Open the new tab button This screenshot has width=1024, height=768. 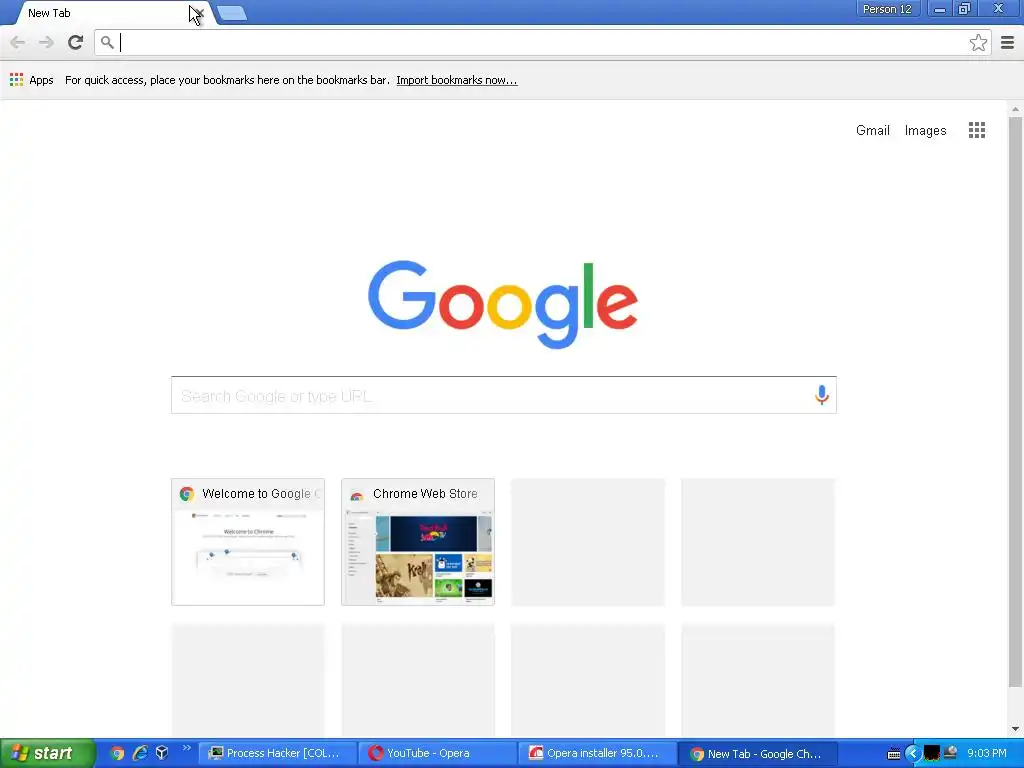(x=232, y=13)
